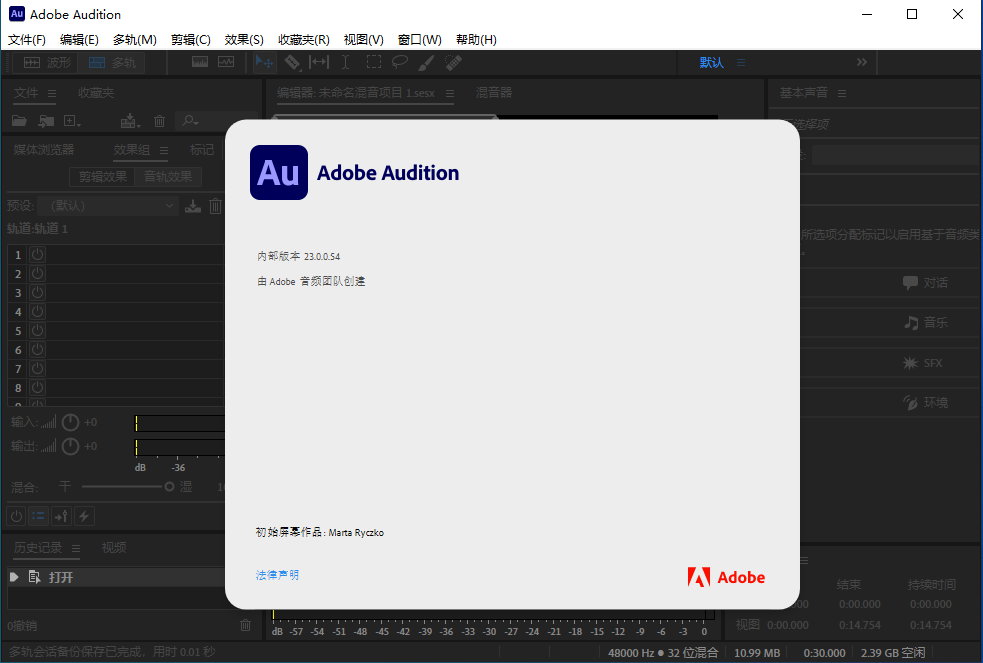Open the 效果(S) menu
This screenshot has width=983, height=663.
(x=244, y=39)
